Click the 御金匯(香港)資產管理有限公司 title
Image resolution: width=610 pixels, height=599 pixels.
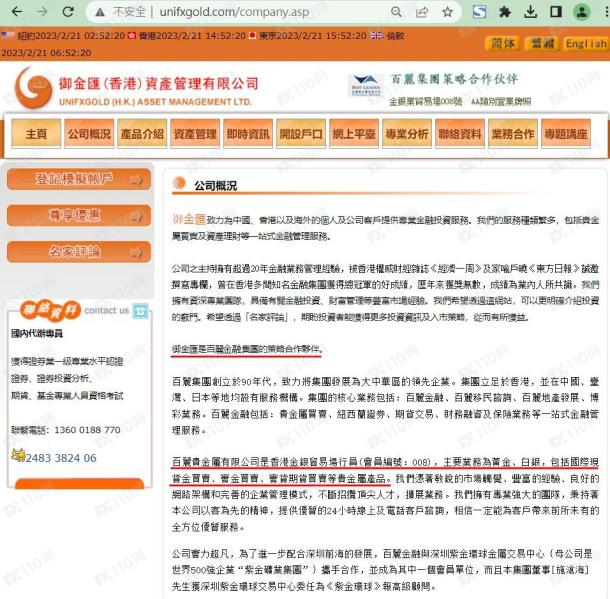[x=158, y=83]
